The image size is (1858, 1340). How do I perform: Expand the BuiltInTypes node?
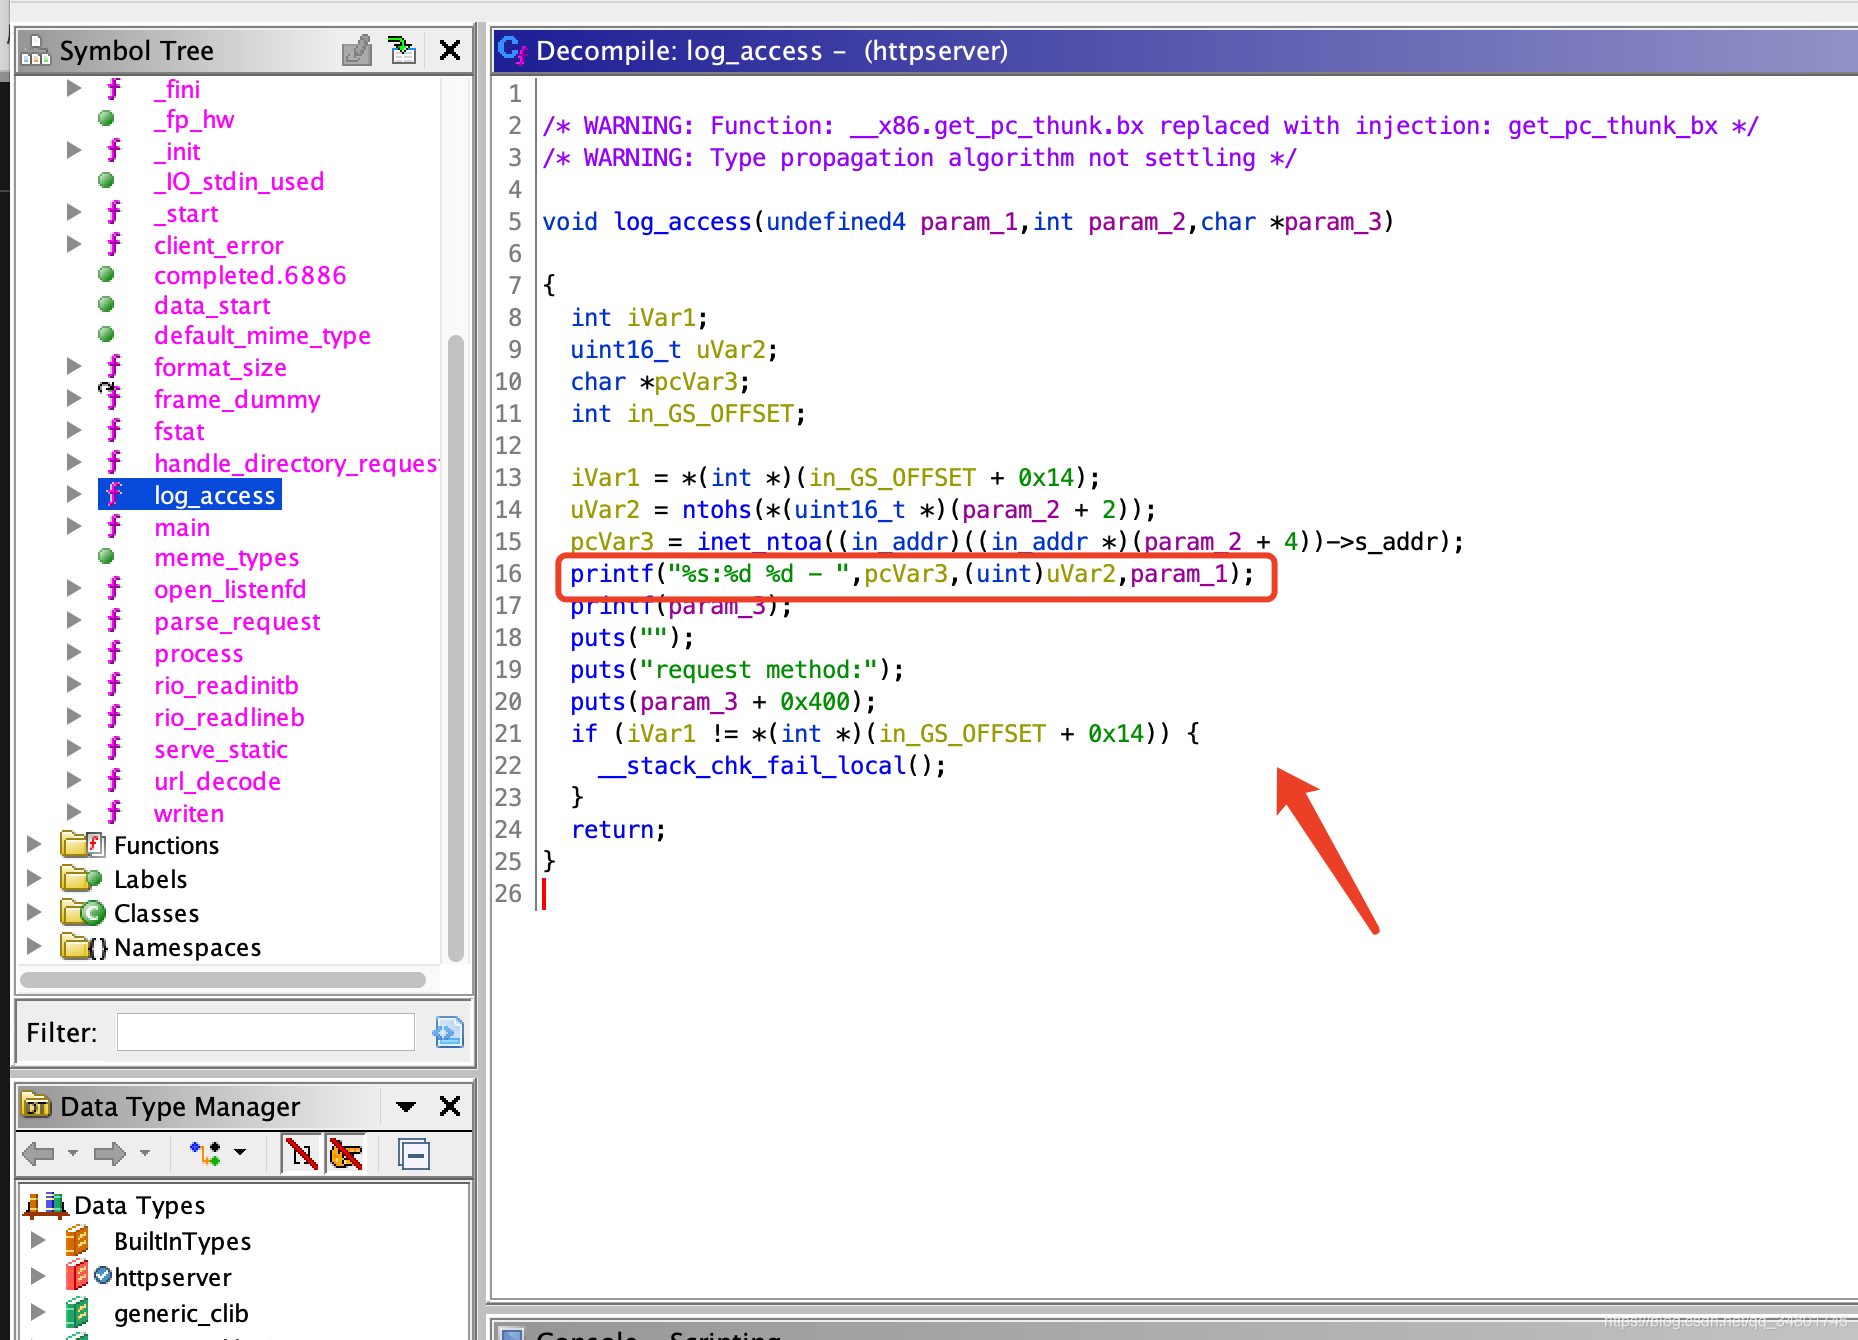tap(38, 1240)
